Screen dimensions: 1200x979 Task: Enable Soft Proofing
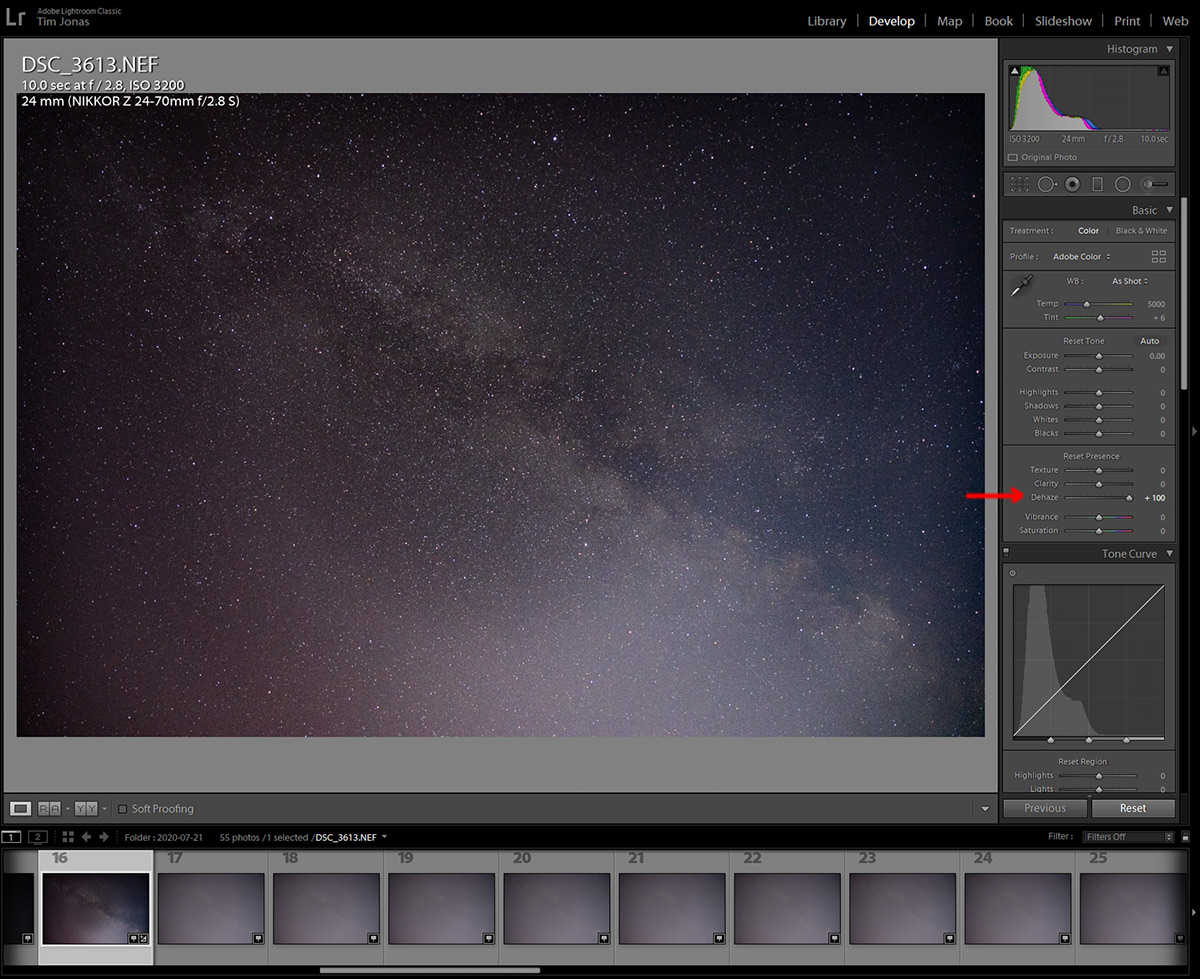pyautogui.click(x=121, y=808)
